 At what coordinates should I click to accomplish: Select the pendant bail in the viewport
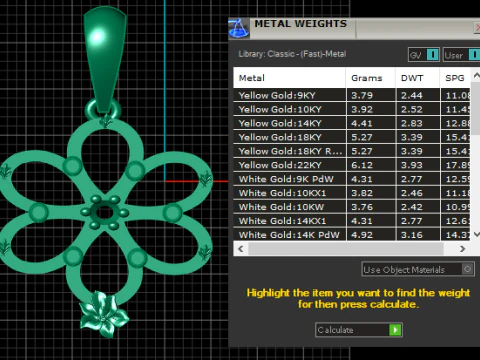[104, 60]
